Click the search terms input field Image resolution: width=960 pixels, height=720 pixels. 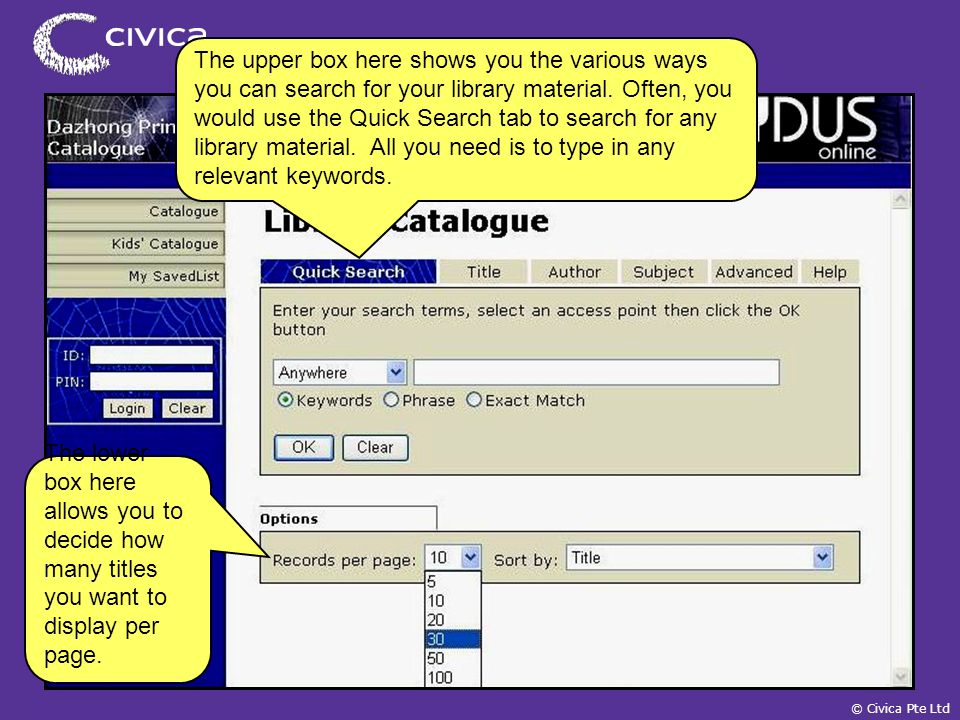pos(596,372)
